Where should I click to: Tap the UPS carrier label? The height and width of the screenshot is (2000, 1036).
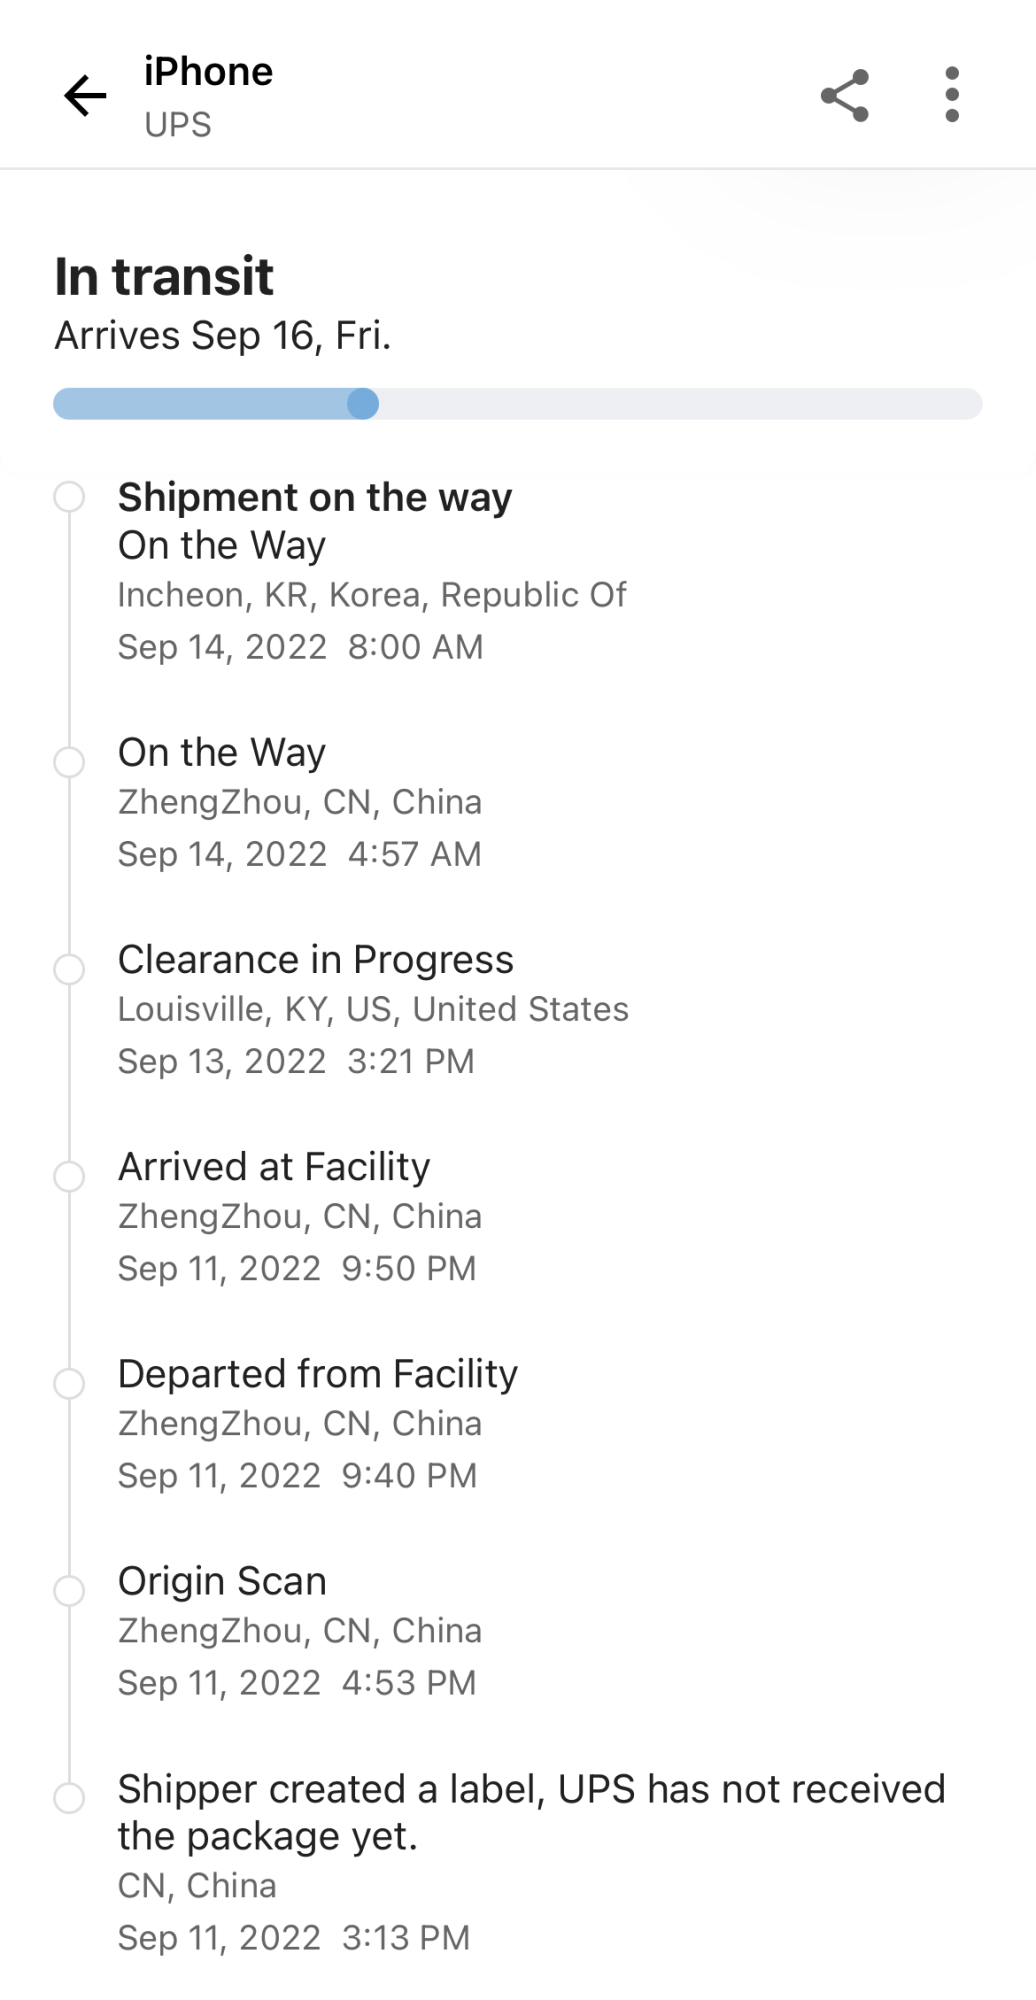[178, 125]
